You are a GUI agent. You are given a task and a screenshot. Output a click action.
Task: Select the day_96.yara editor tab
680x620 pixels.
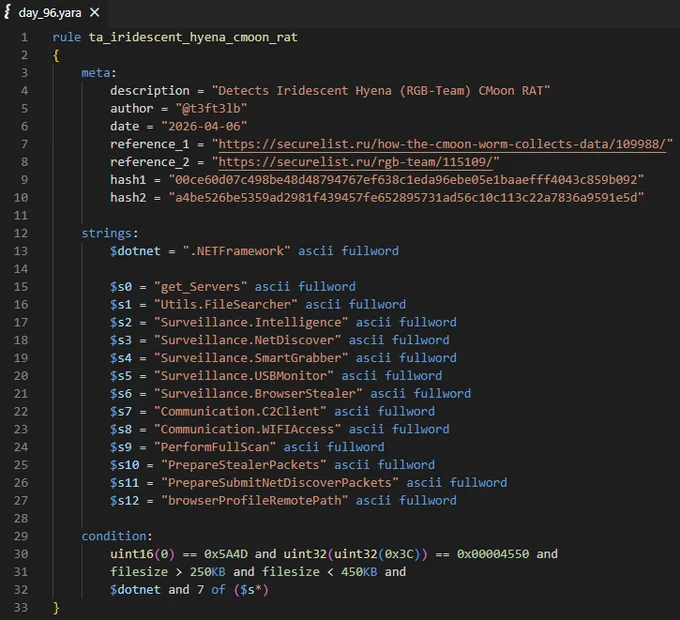[x=53, y=13]
